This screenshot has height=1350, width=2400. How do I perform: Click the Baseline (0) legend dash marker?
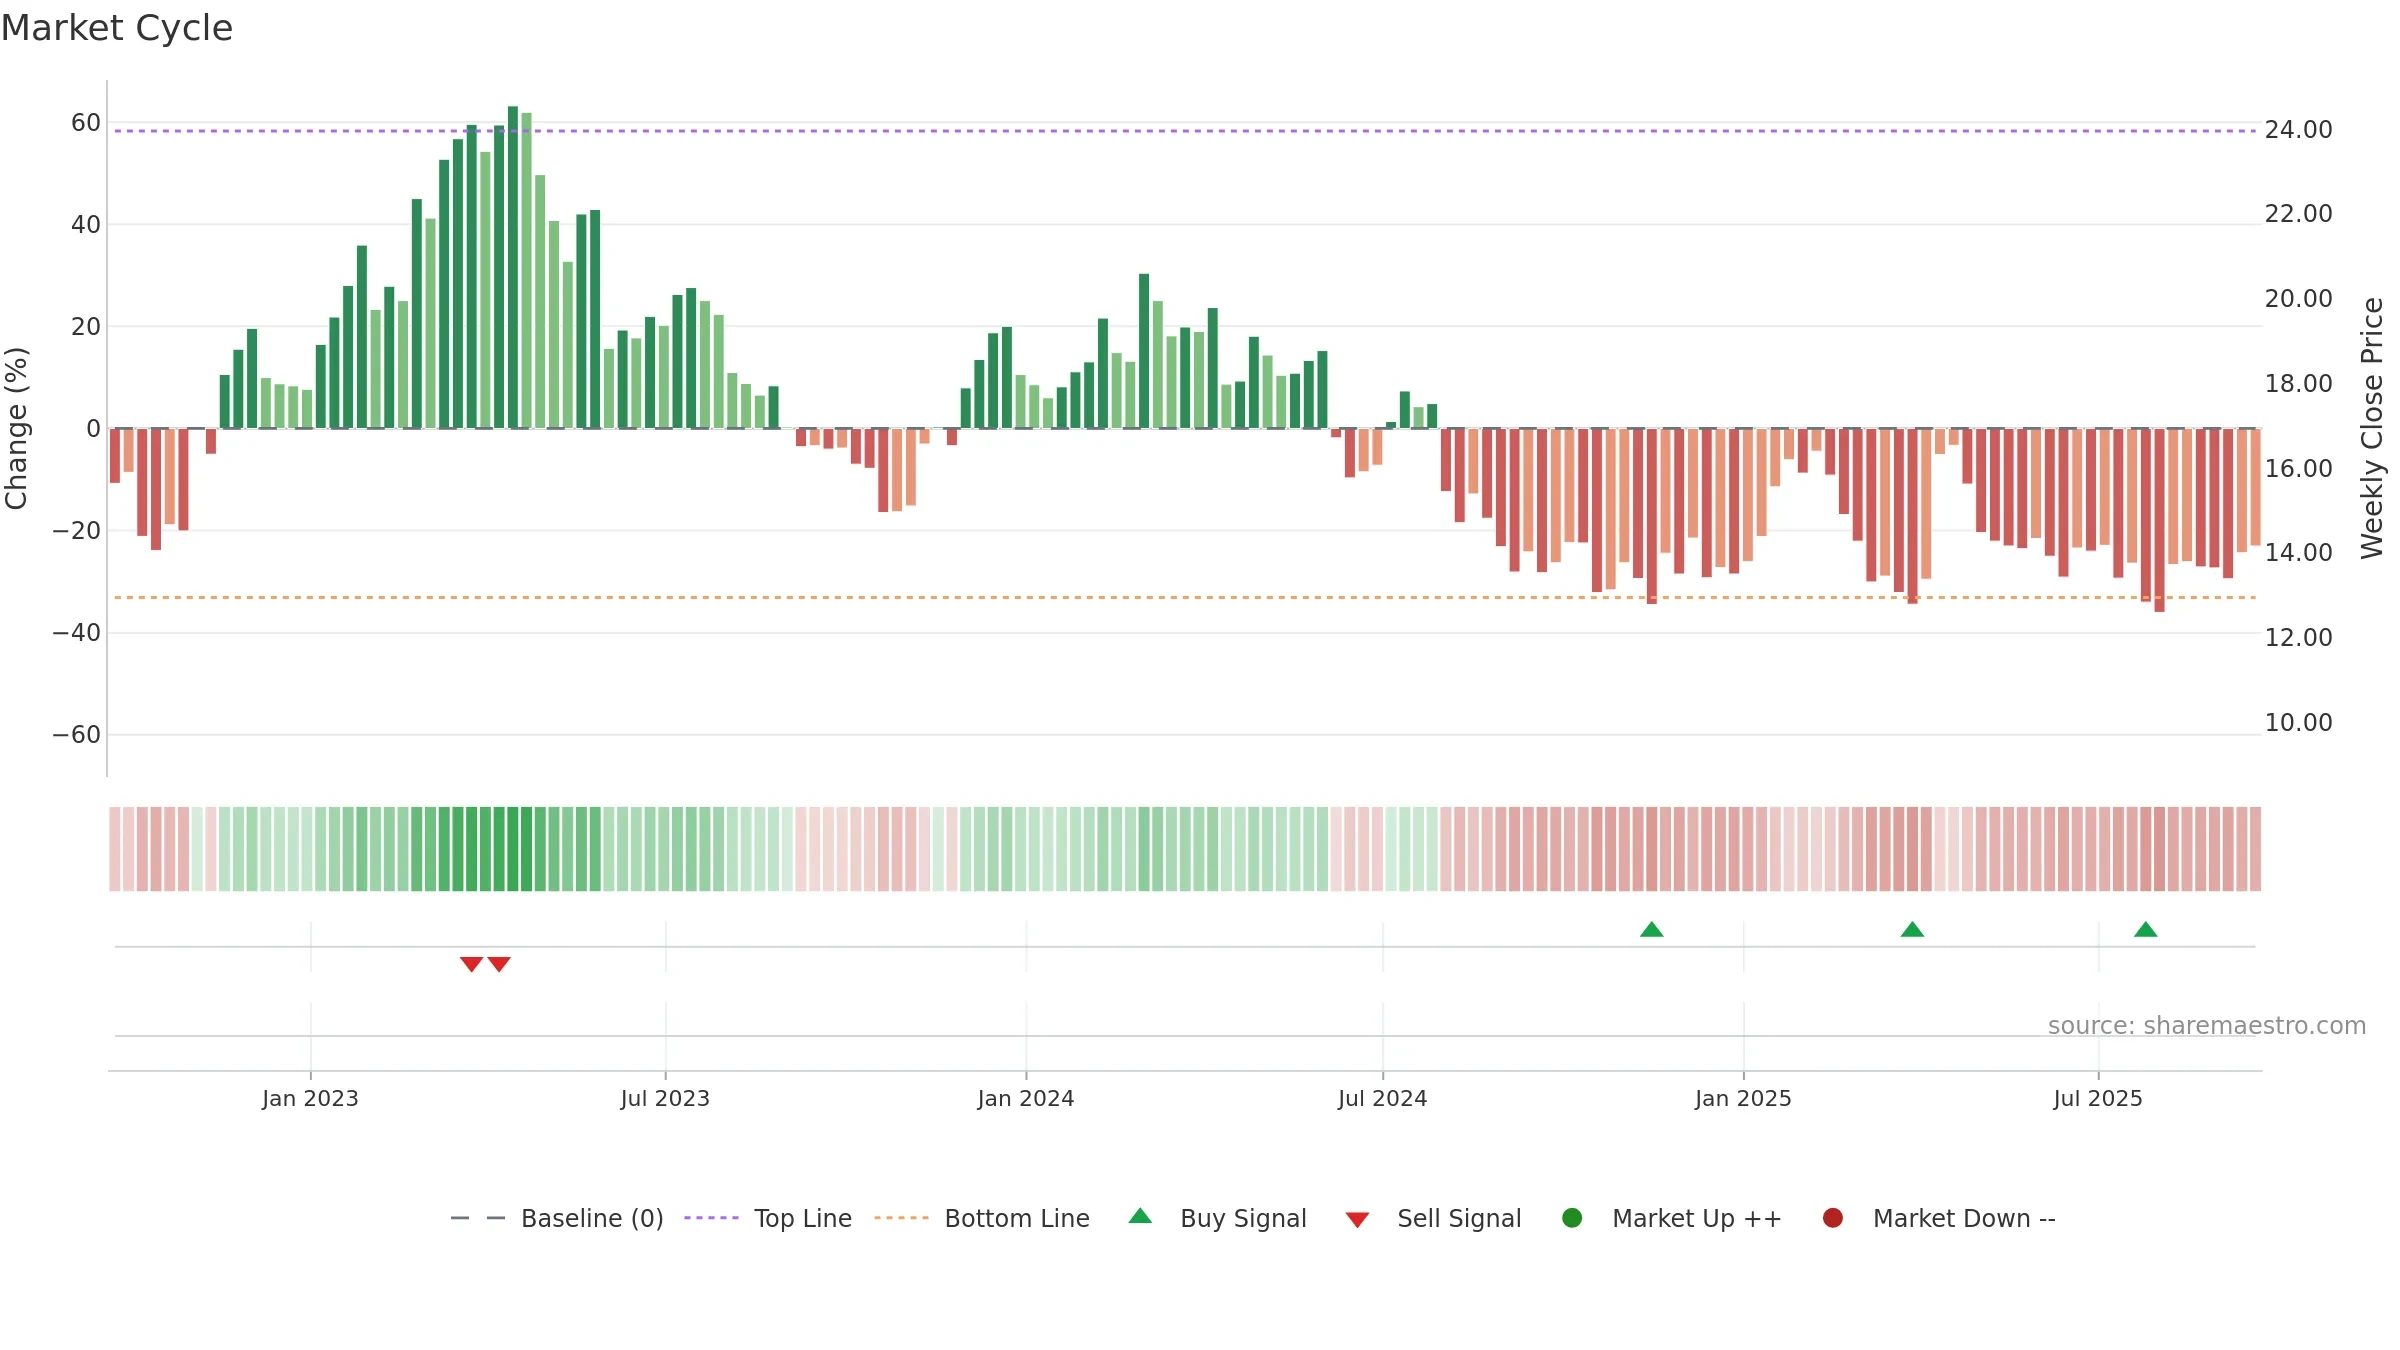coord(478,1218)
